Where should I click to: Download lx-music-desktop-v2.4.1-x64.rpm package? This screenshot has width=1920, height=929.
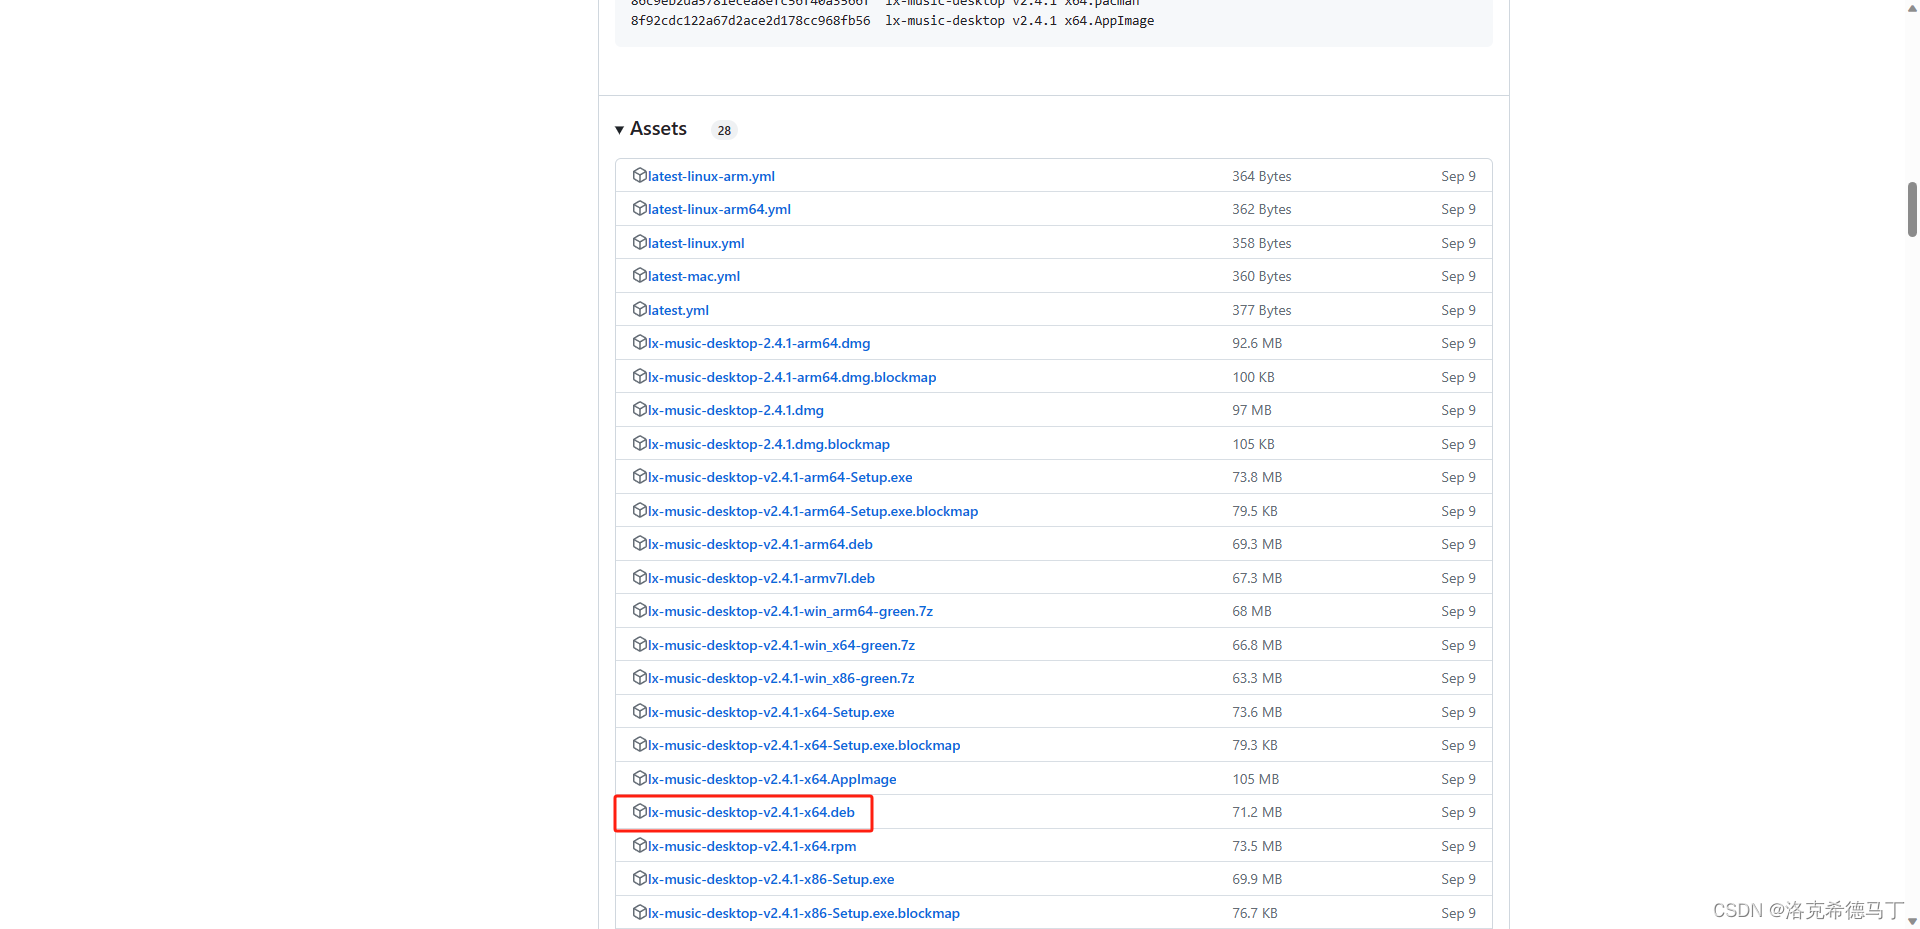click(x=752, y=846)
